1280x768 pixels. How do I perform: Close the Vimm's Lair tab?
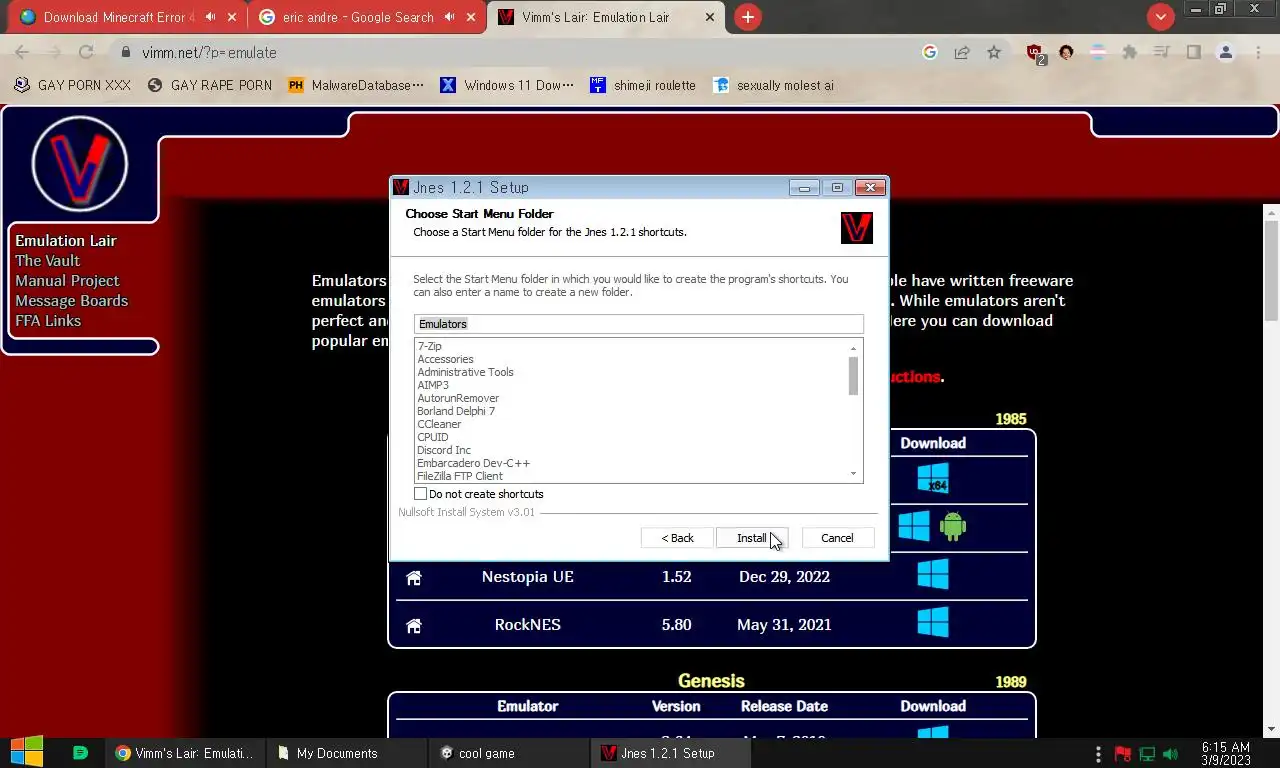710,17
